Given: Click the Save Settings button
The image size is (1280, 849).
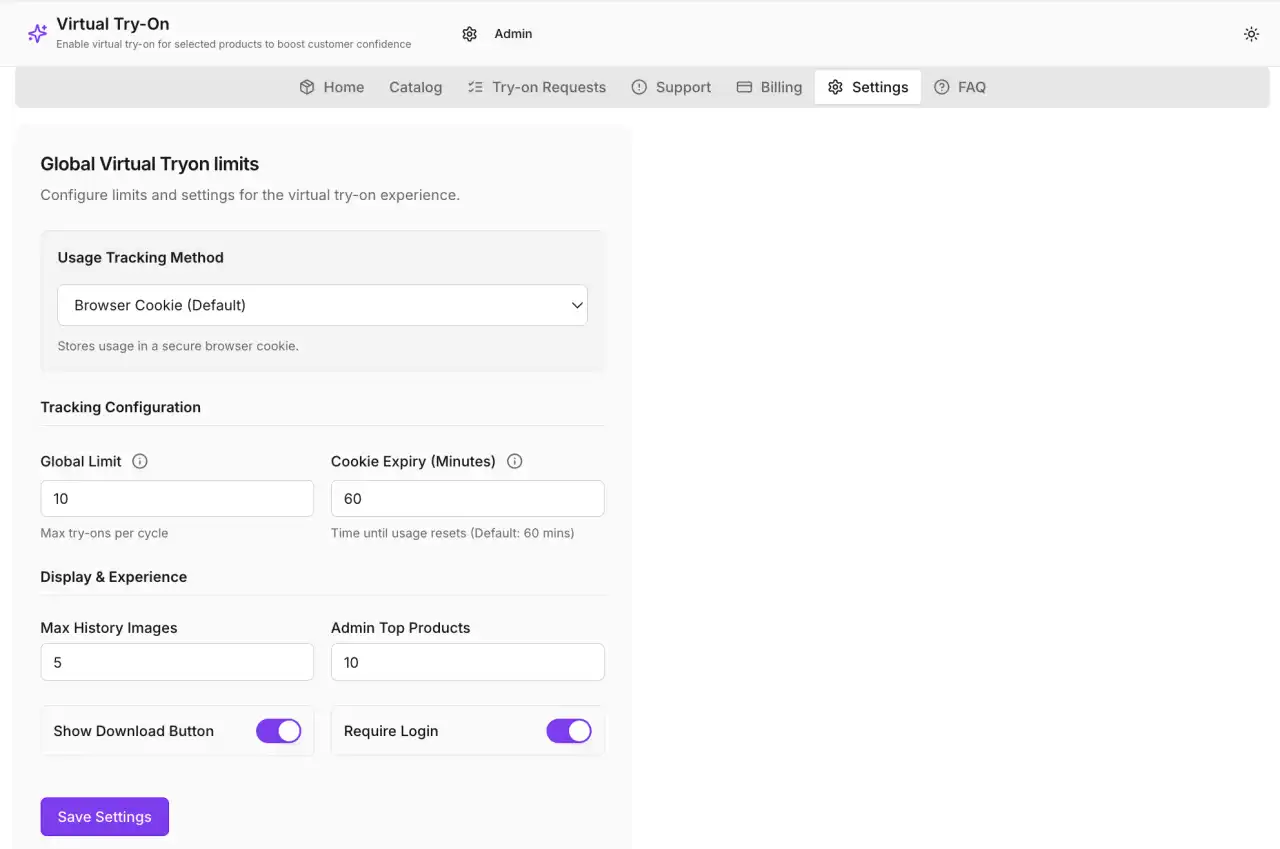Looking at the screenshot, I should coord(104,816).
